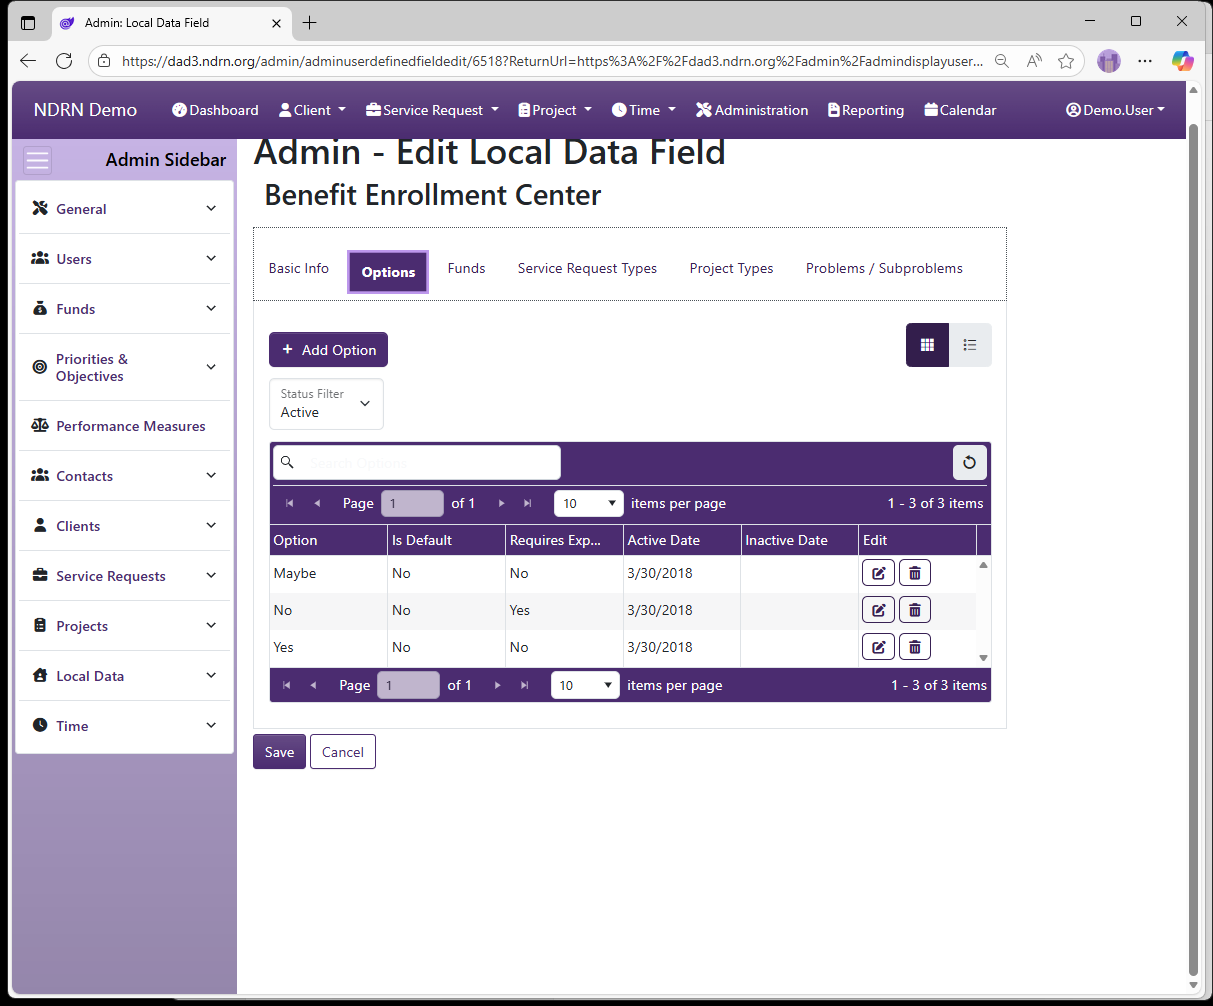This screenshot has width=1213, height=1006.
Task: Go to next page in top pager
Action: tap(501, 503)
